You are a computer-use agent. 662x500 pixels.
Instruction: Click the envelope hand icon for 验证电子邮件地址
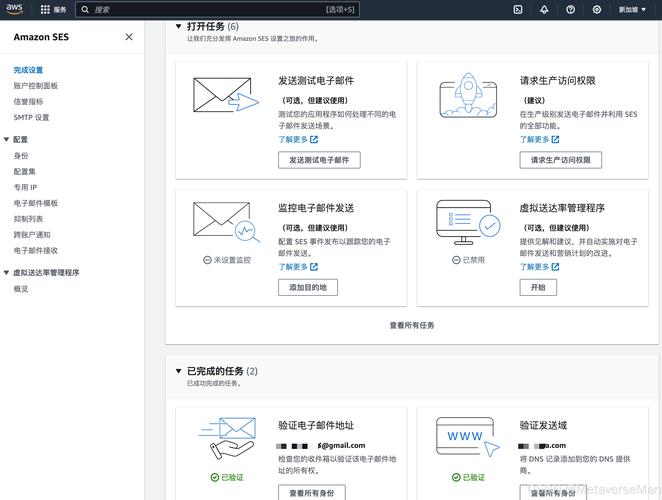point(227,438)
